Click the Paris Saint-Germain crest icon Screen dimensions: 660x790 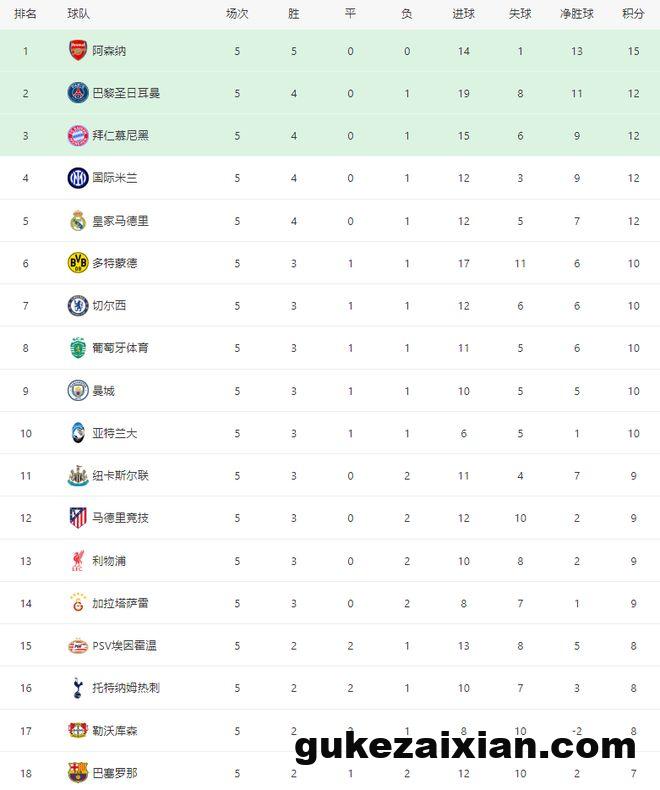78,93
